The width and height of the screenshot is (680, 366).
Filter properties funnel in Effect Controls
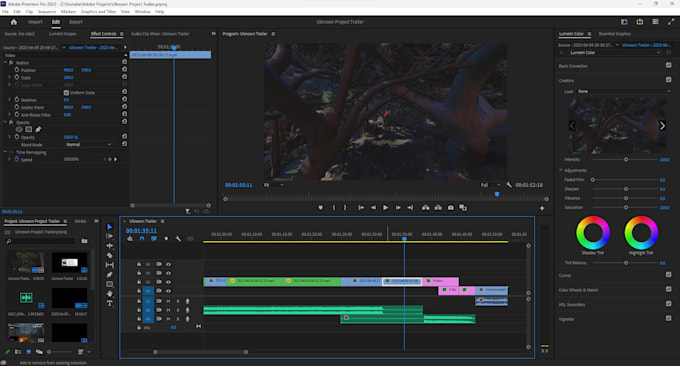187,212
